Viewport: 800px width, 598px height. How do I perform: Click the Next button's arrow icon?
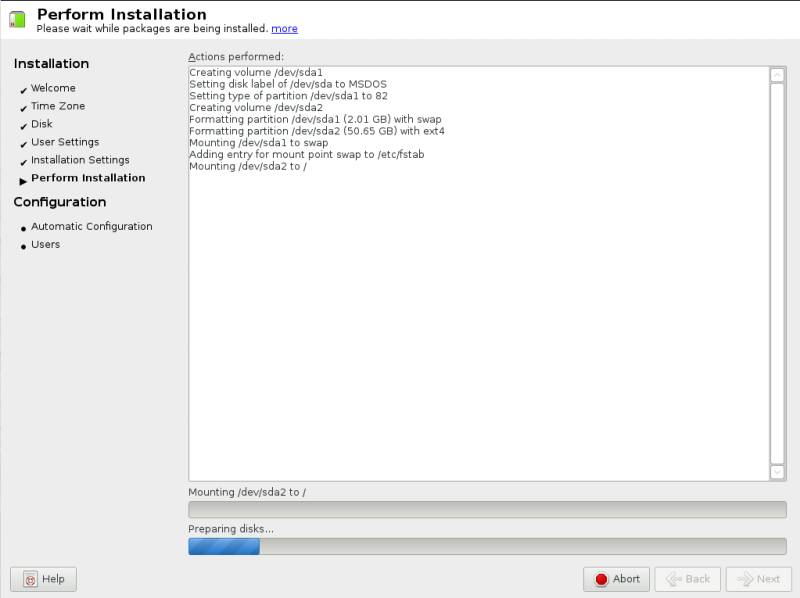pos(745,579)
